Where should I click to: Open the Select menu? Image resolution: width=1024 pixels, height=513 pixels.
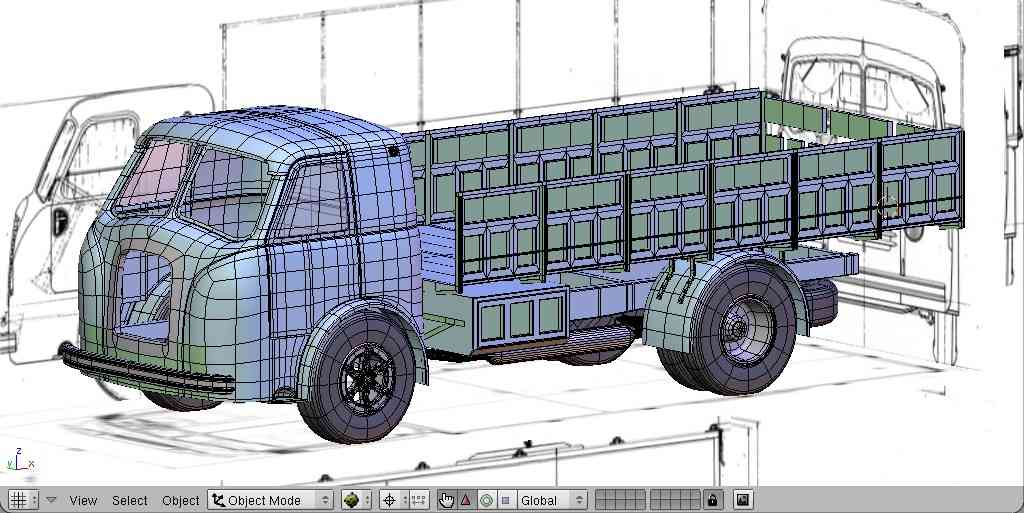(129, 501)
